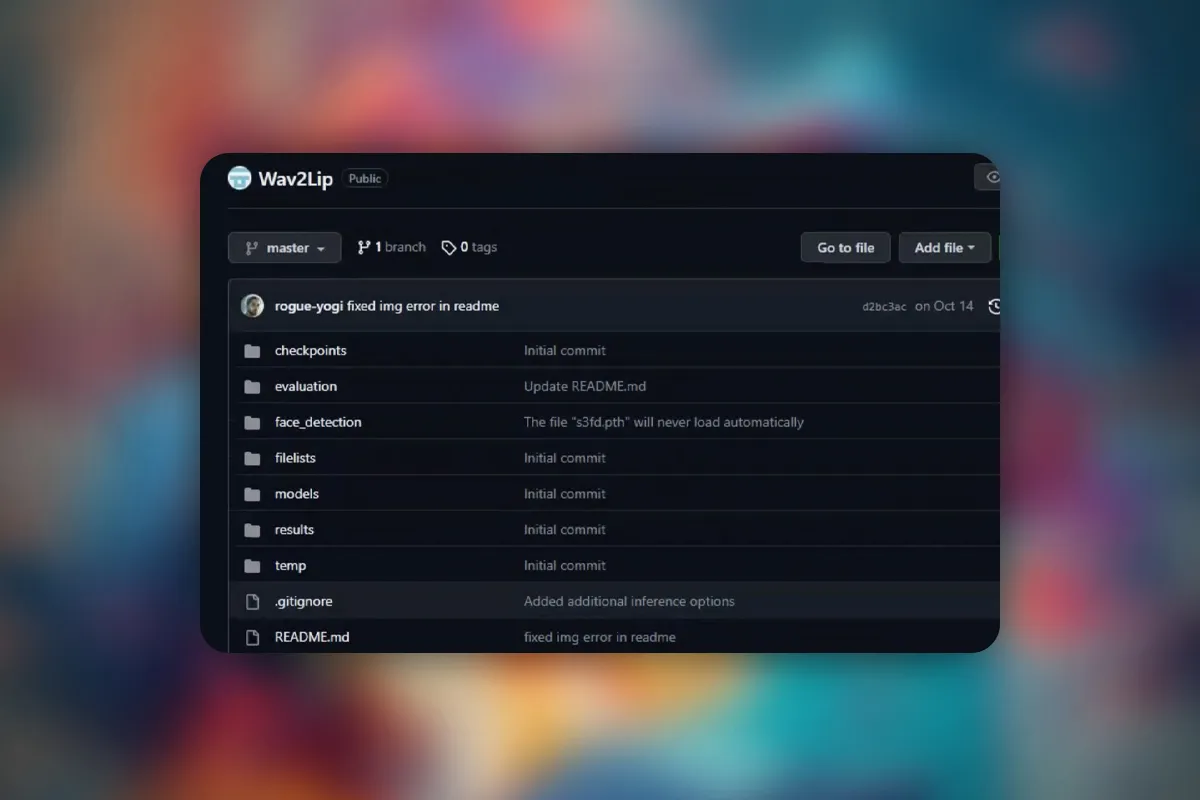Screen dimensions: 1200x800
Task: Open 'Initial commit' message in the filelists row
Action: 565,458
